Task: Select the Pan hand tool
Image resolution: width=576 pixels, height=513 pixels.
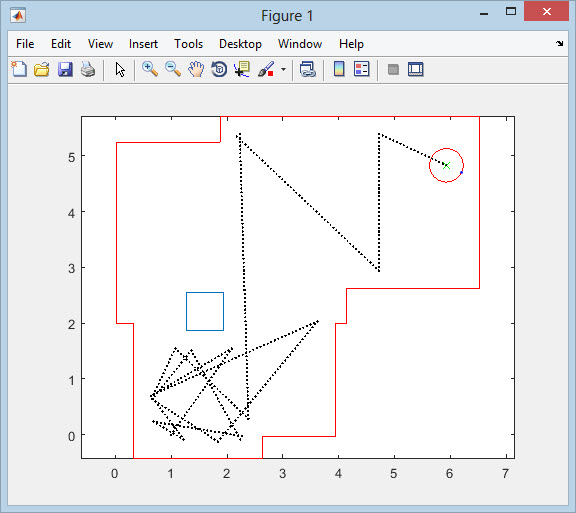Action: tap(196, 69)
